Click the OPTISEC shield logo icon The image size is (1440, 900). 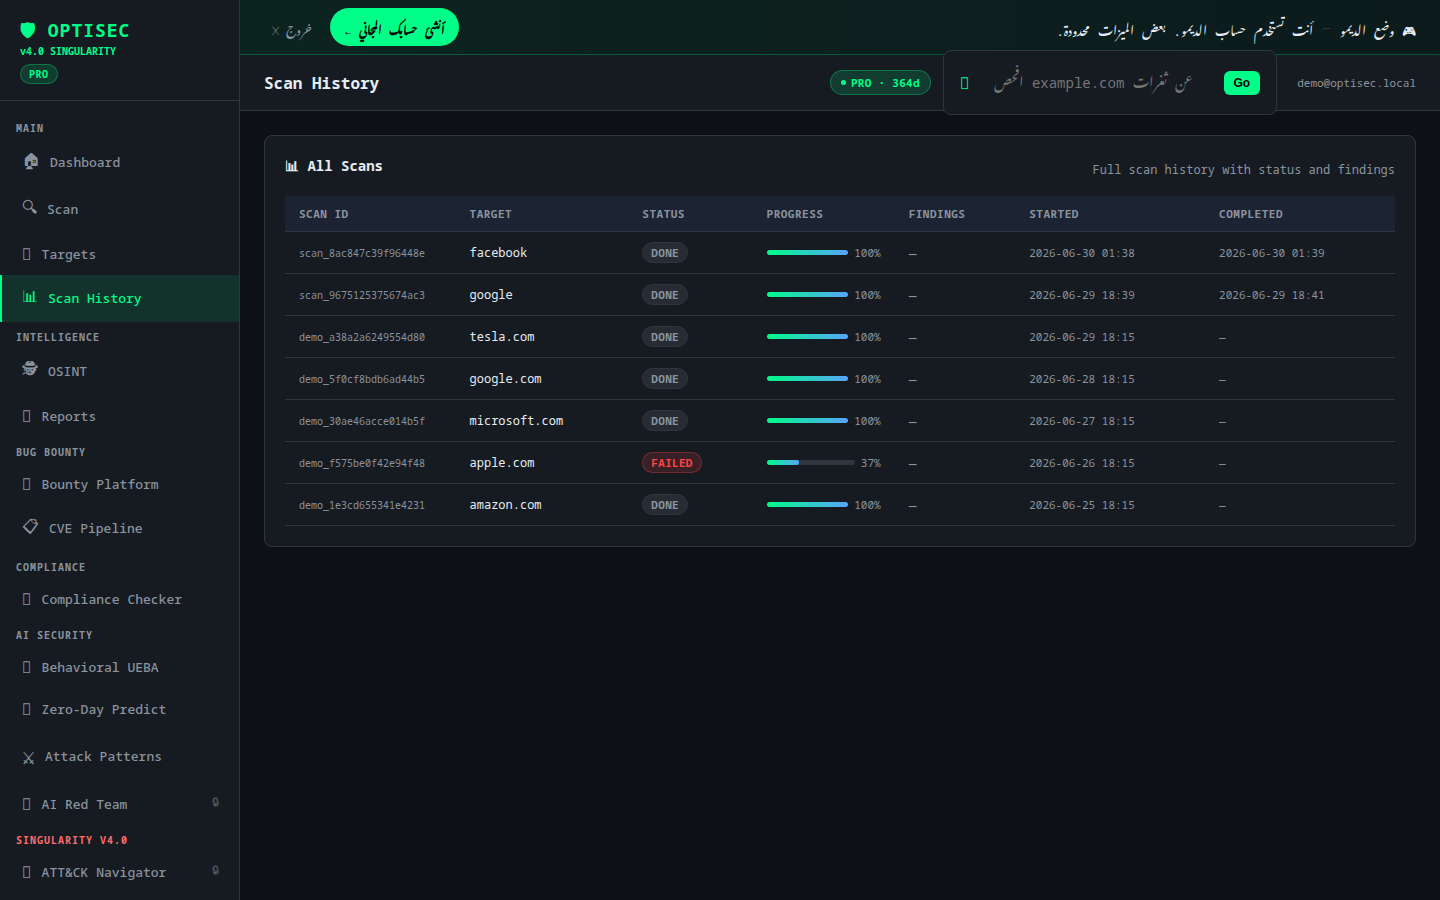coord(28,30)
